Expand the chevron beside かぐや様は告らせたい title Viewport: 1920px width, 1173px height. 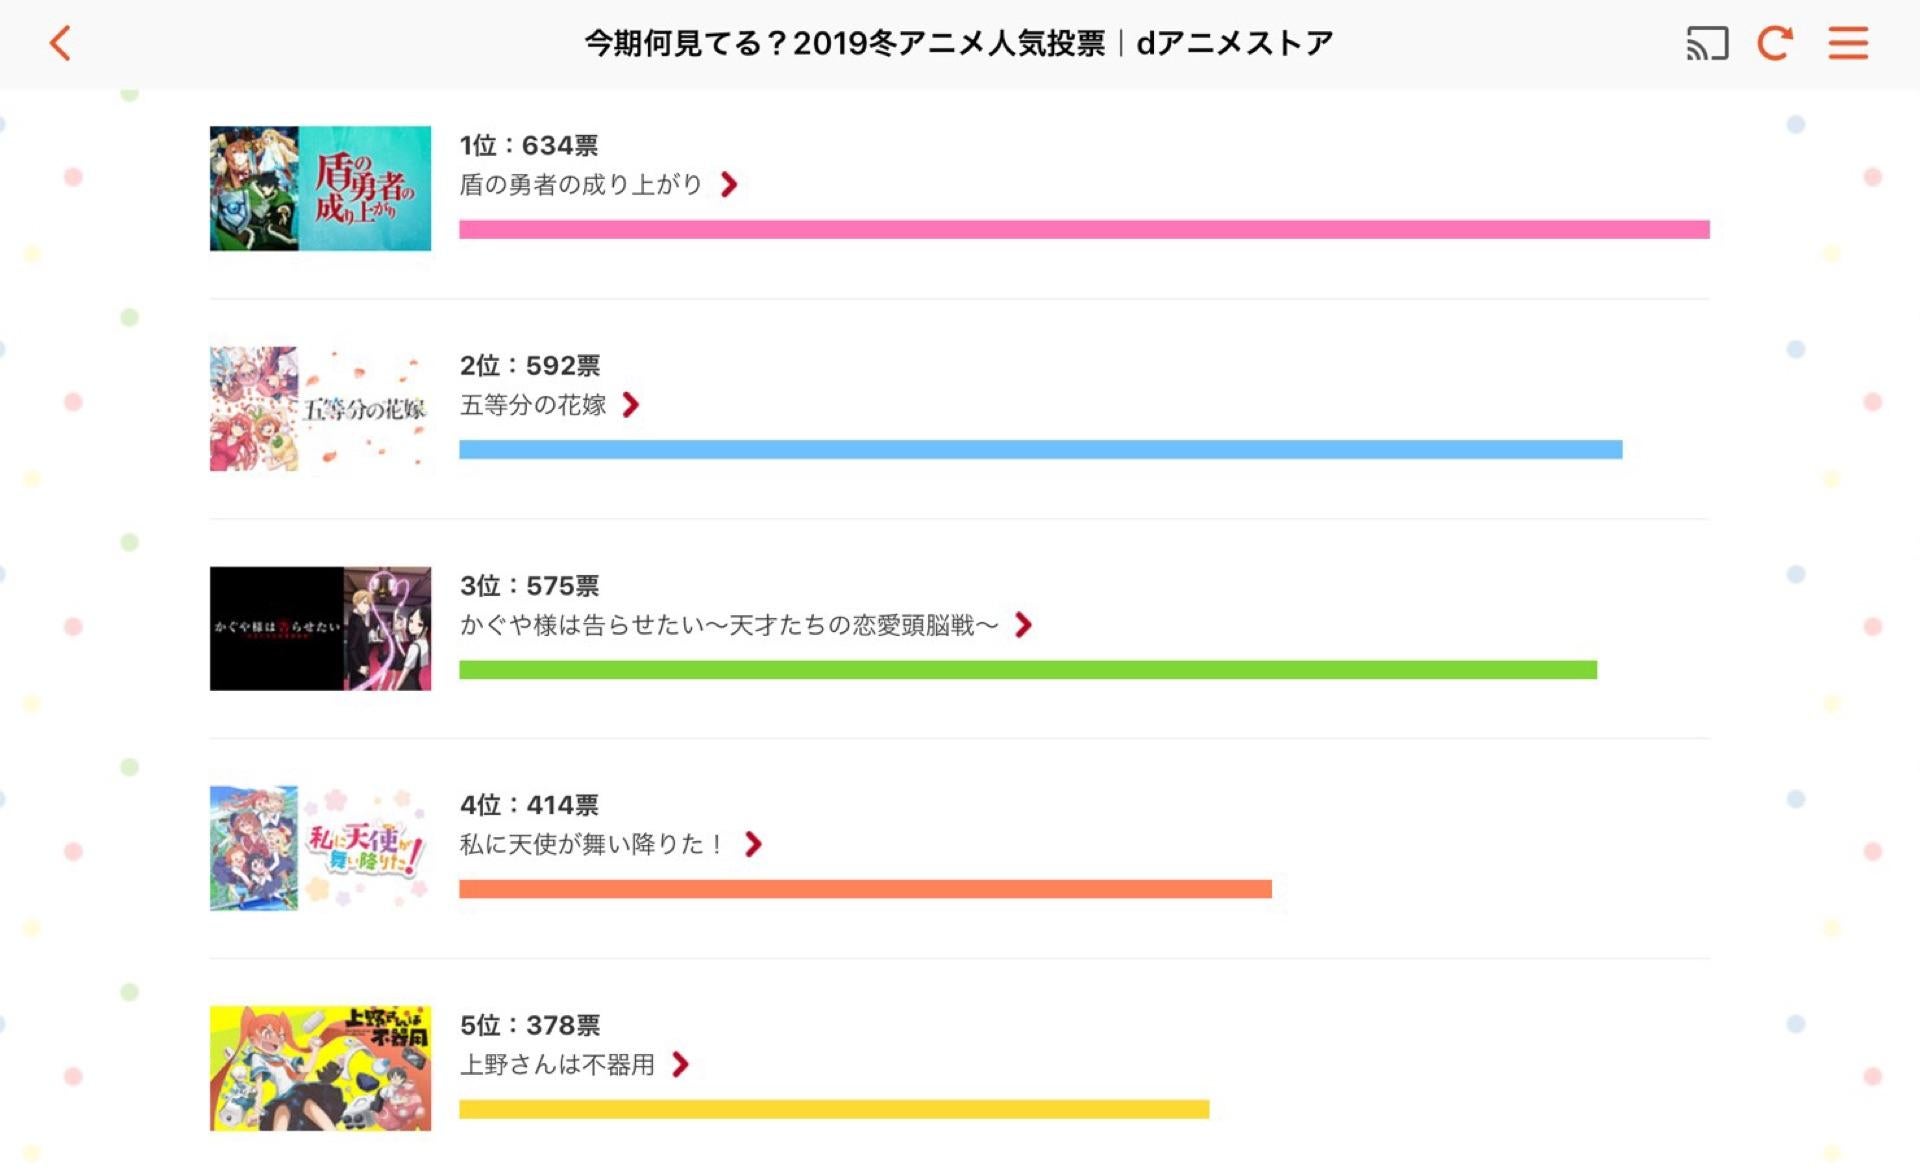click(1023, 625)
